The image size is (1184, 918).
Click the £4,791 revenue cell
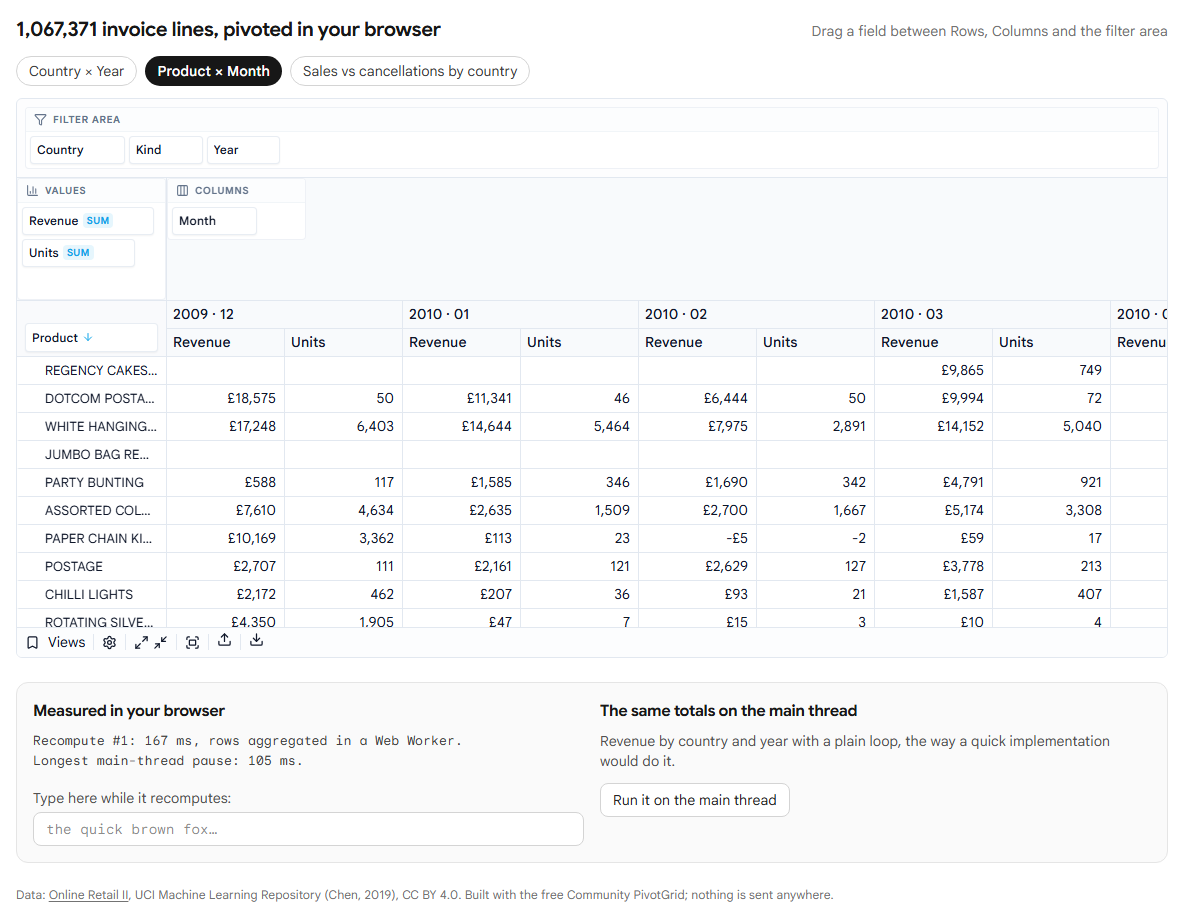pos(933,482)
